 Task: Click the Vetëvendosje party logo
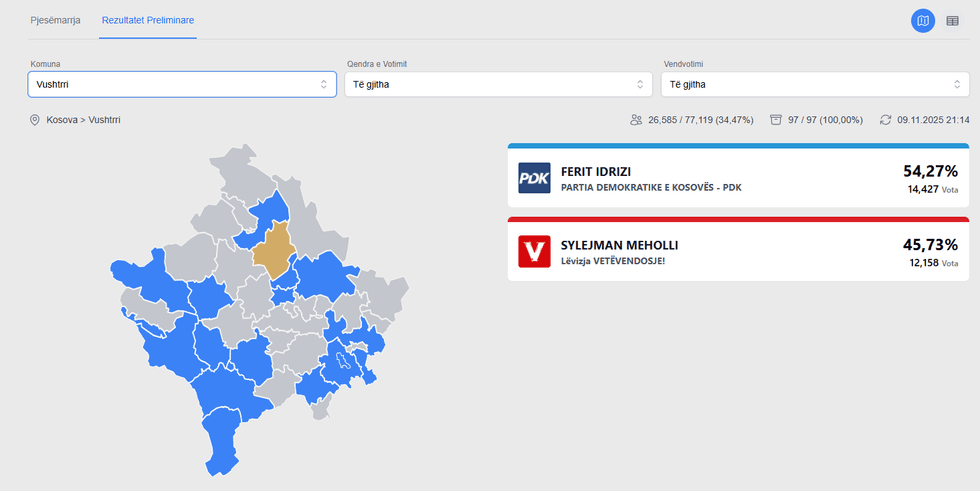534,251
